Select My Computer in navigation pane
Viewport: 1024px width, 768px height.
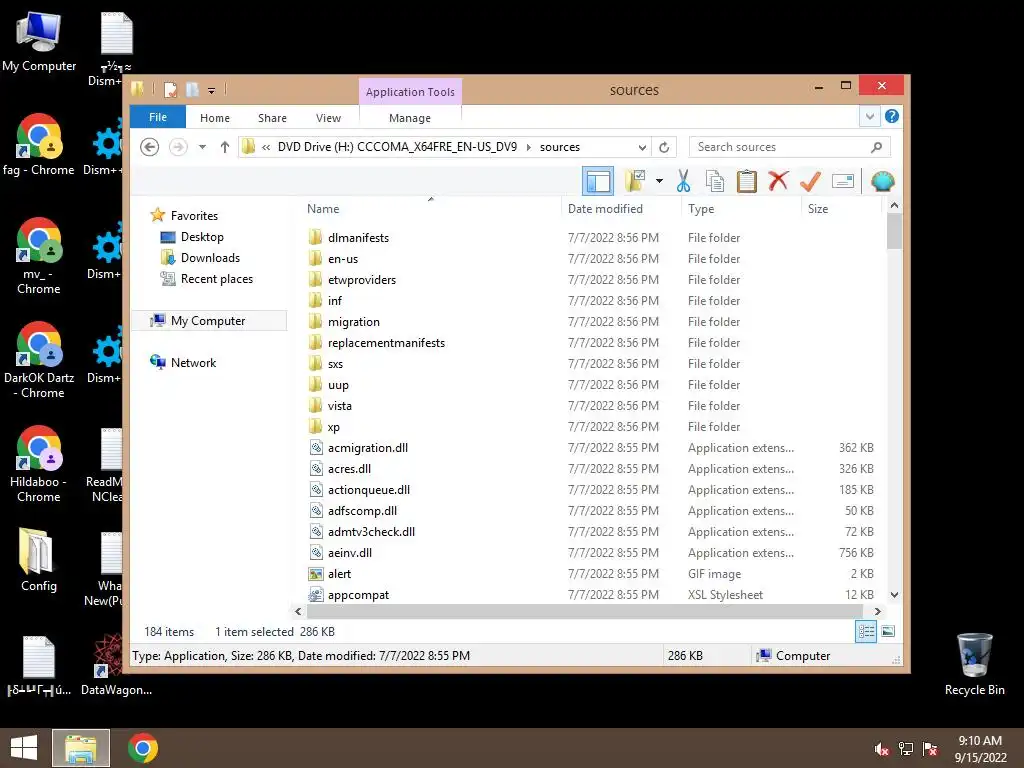209,321
